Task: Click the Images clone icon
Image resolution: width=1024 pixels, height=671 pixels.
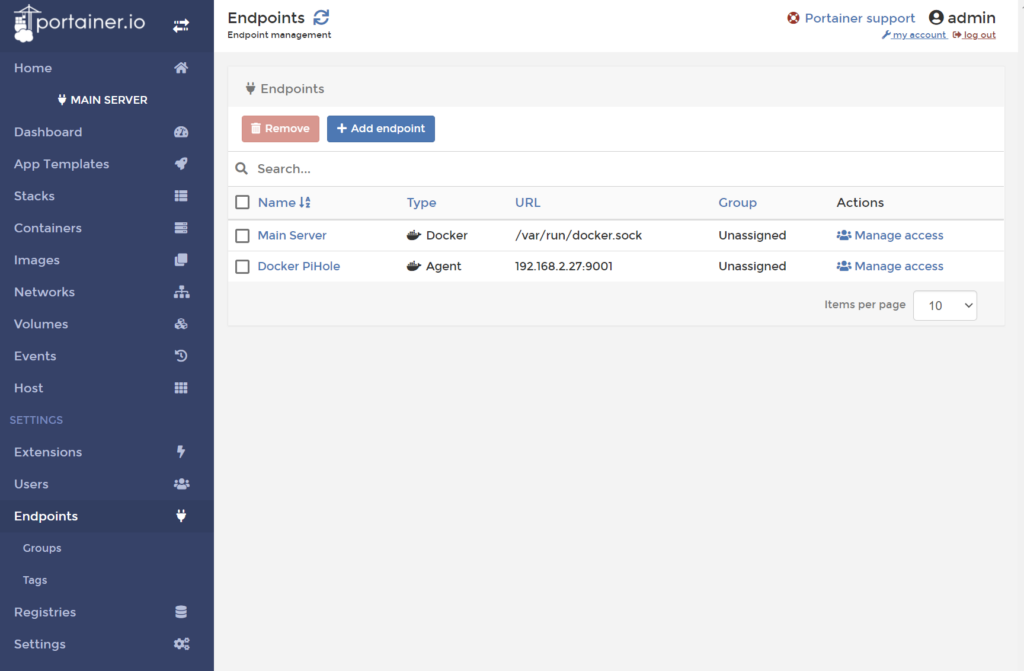Action: pyautogui.click(x=181, y=260)
